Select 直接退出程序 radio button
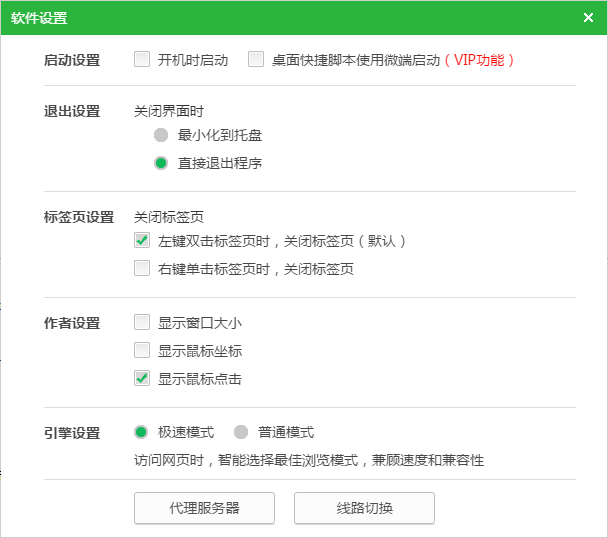 pyautogui.click(x=160, y=163)
